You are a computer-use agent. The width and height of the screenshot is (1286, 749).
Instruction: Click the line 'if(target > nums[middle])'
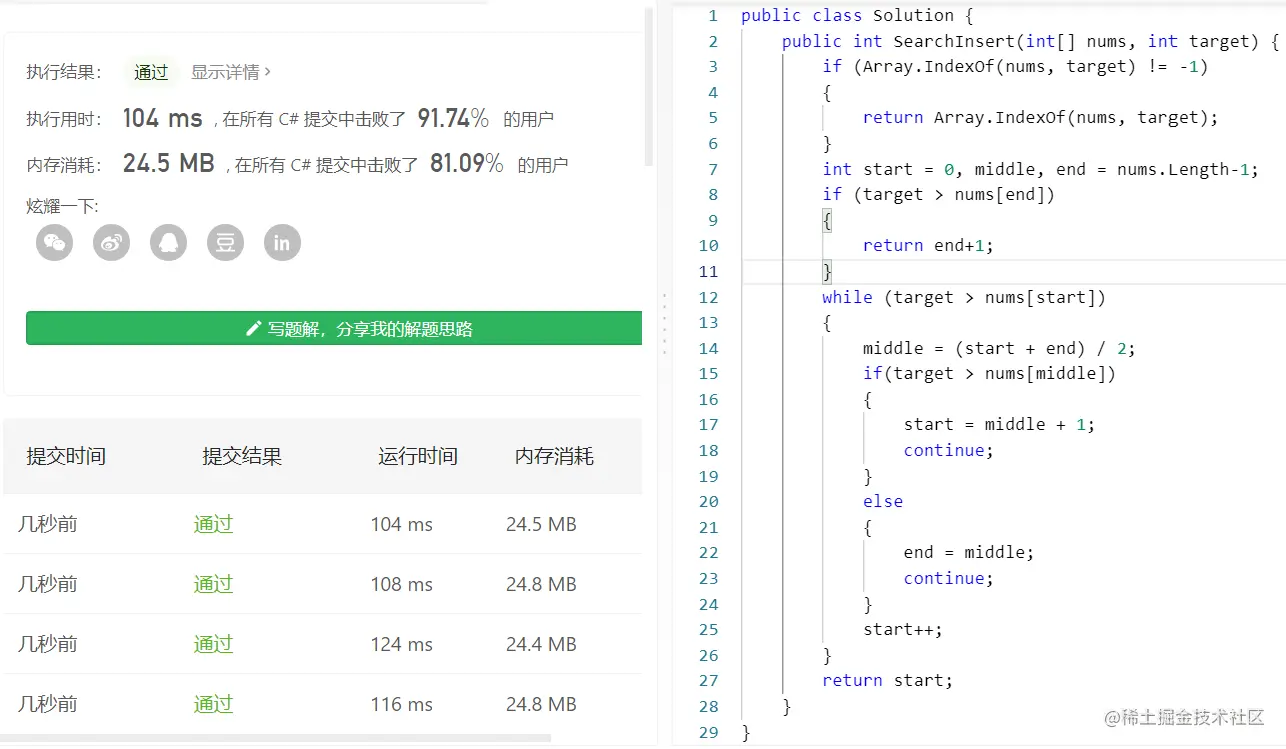(989, 373)
